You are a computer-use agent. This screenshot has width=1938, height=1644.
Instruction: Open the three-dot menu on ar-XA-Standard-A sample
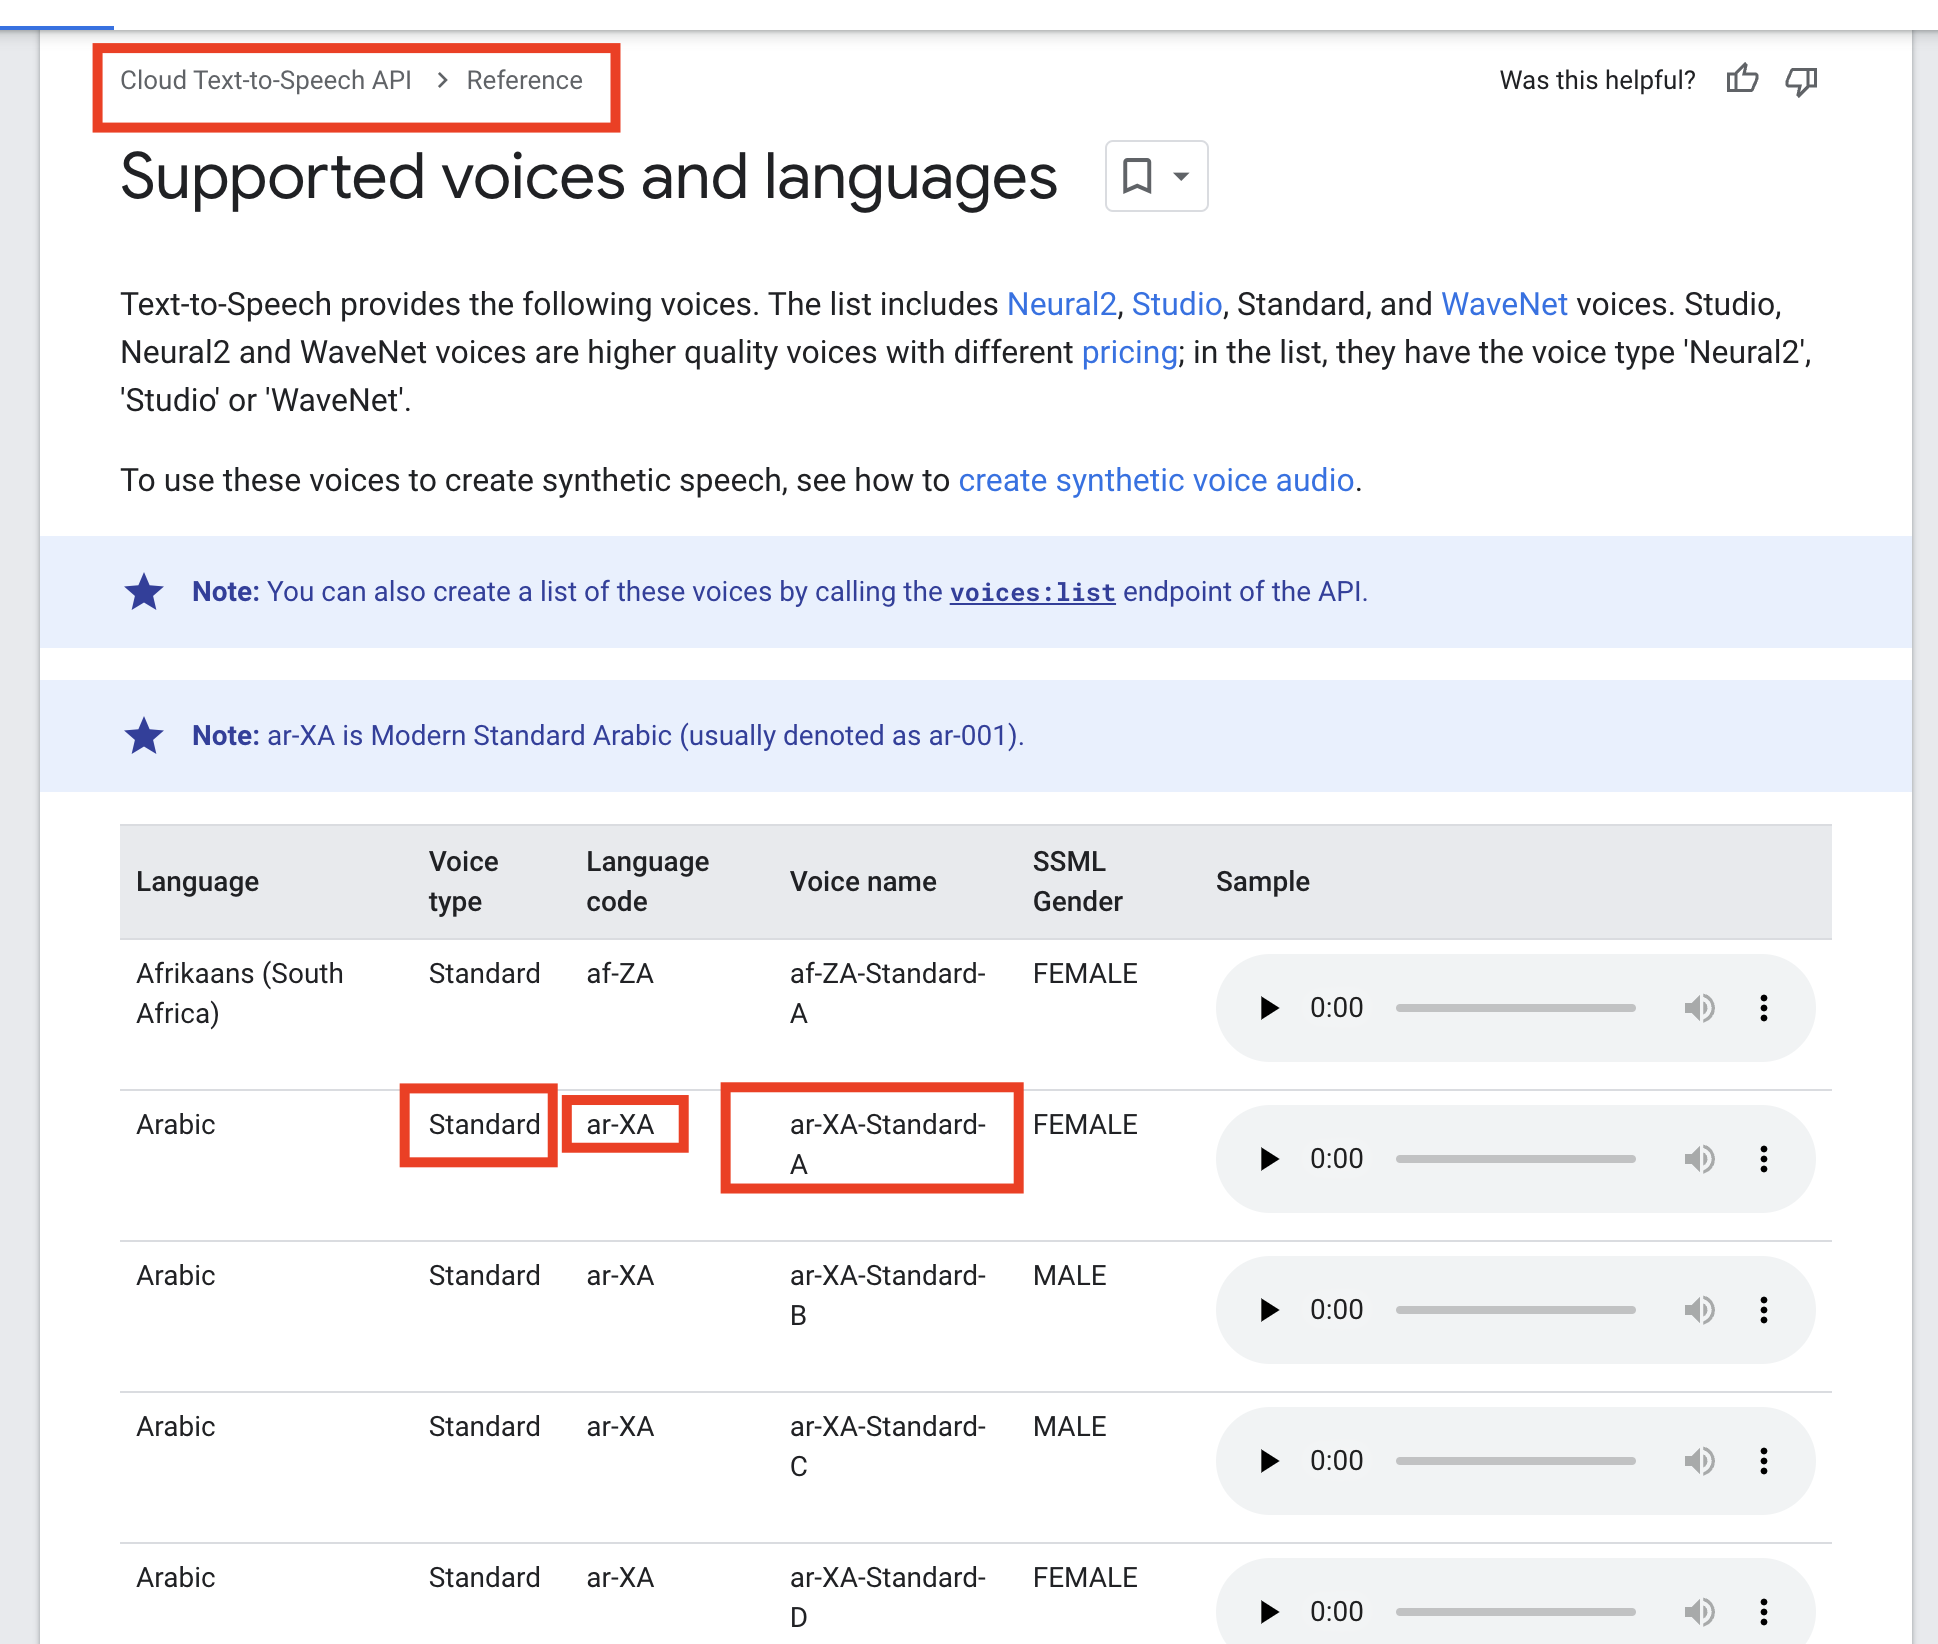click(x=1764, y=1159)
